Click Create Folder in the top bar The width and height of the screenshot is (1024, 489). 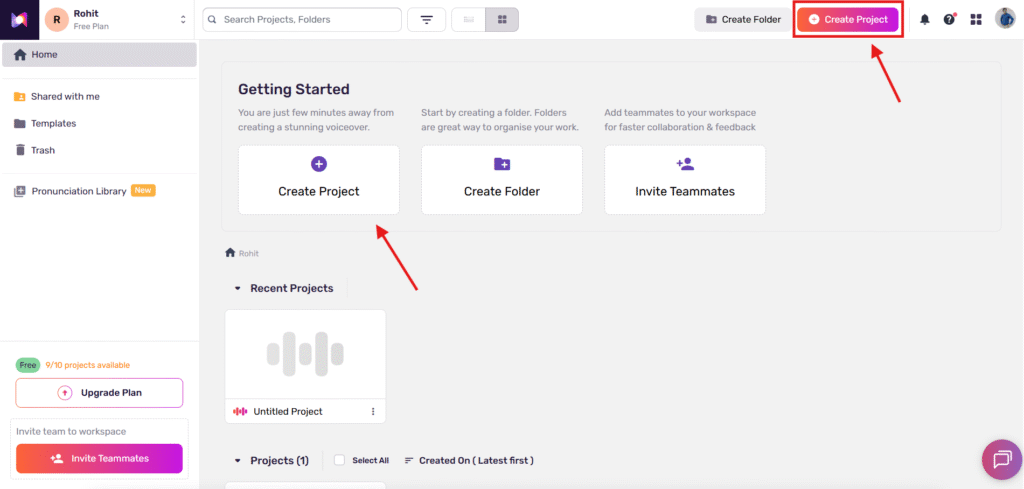(x=743, y=20)
